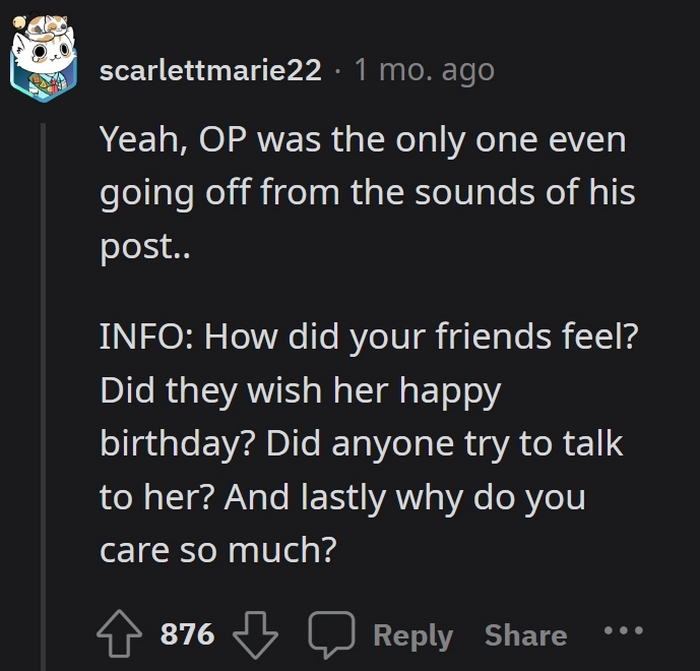Click the speech bubble reply icon

(331, 634)
